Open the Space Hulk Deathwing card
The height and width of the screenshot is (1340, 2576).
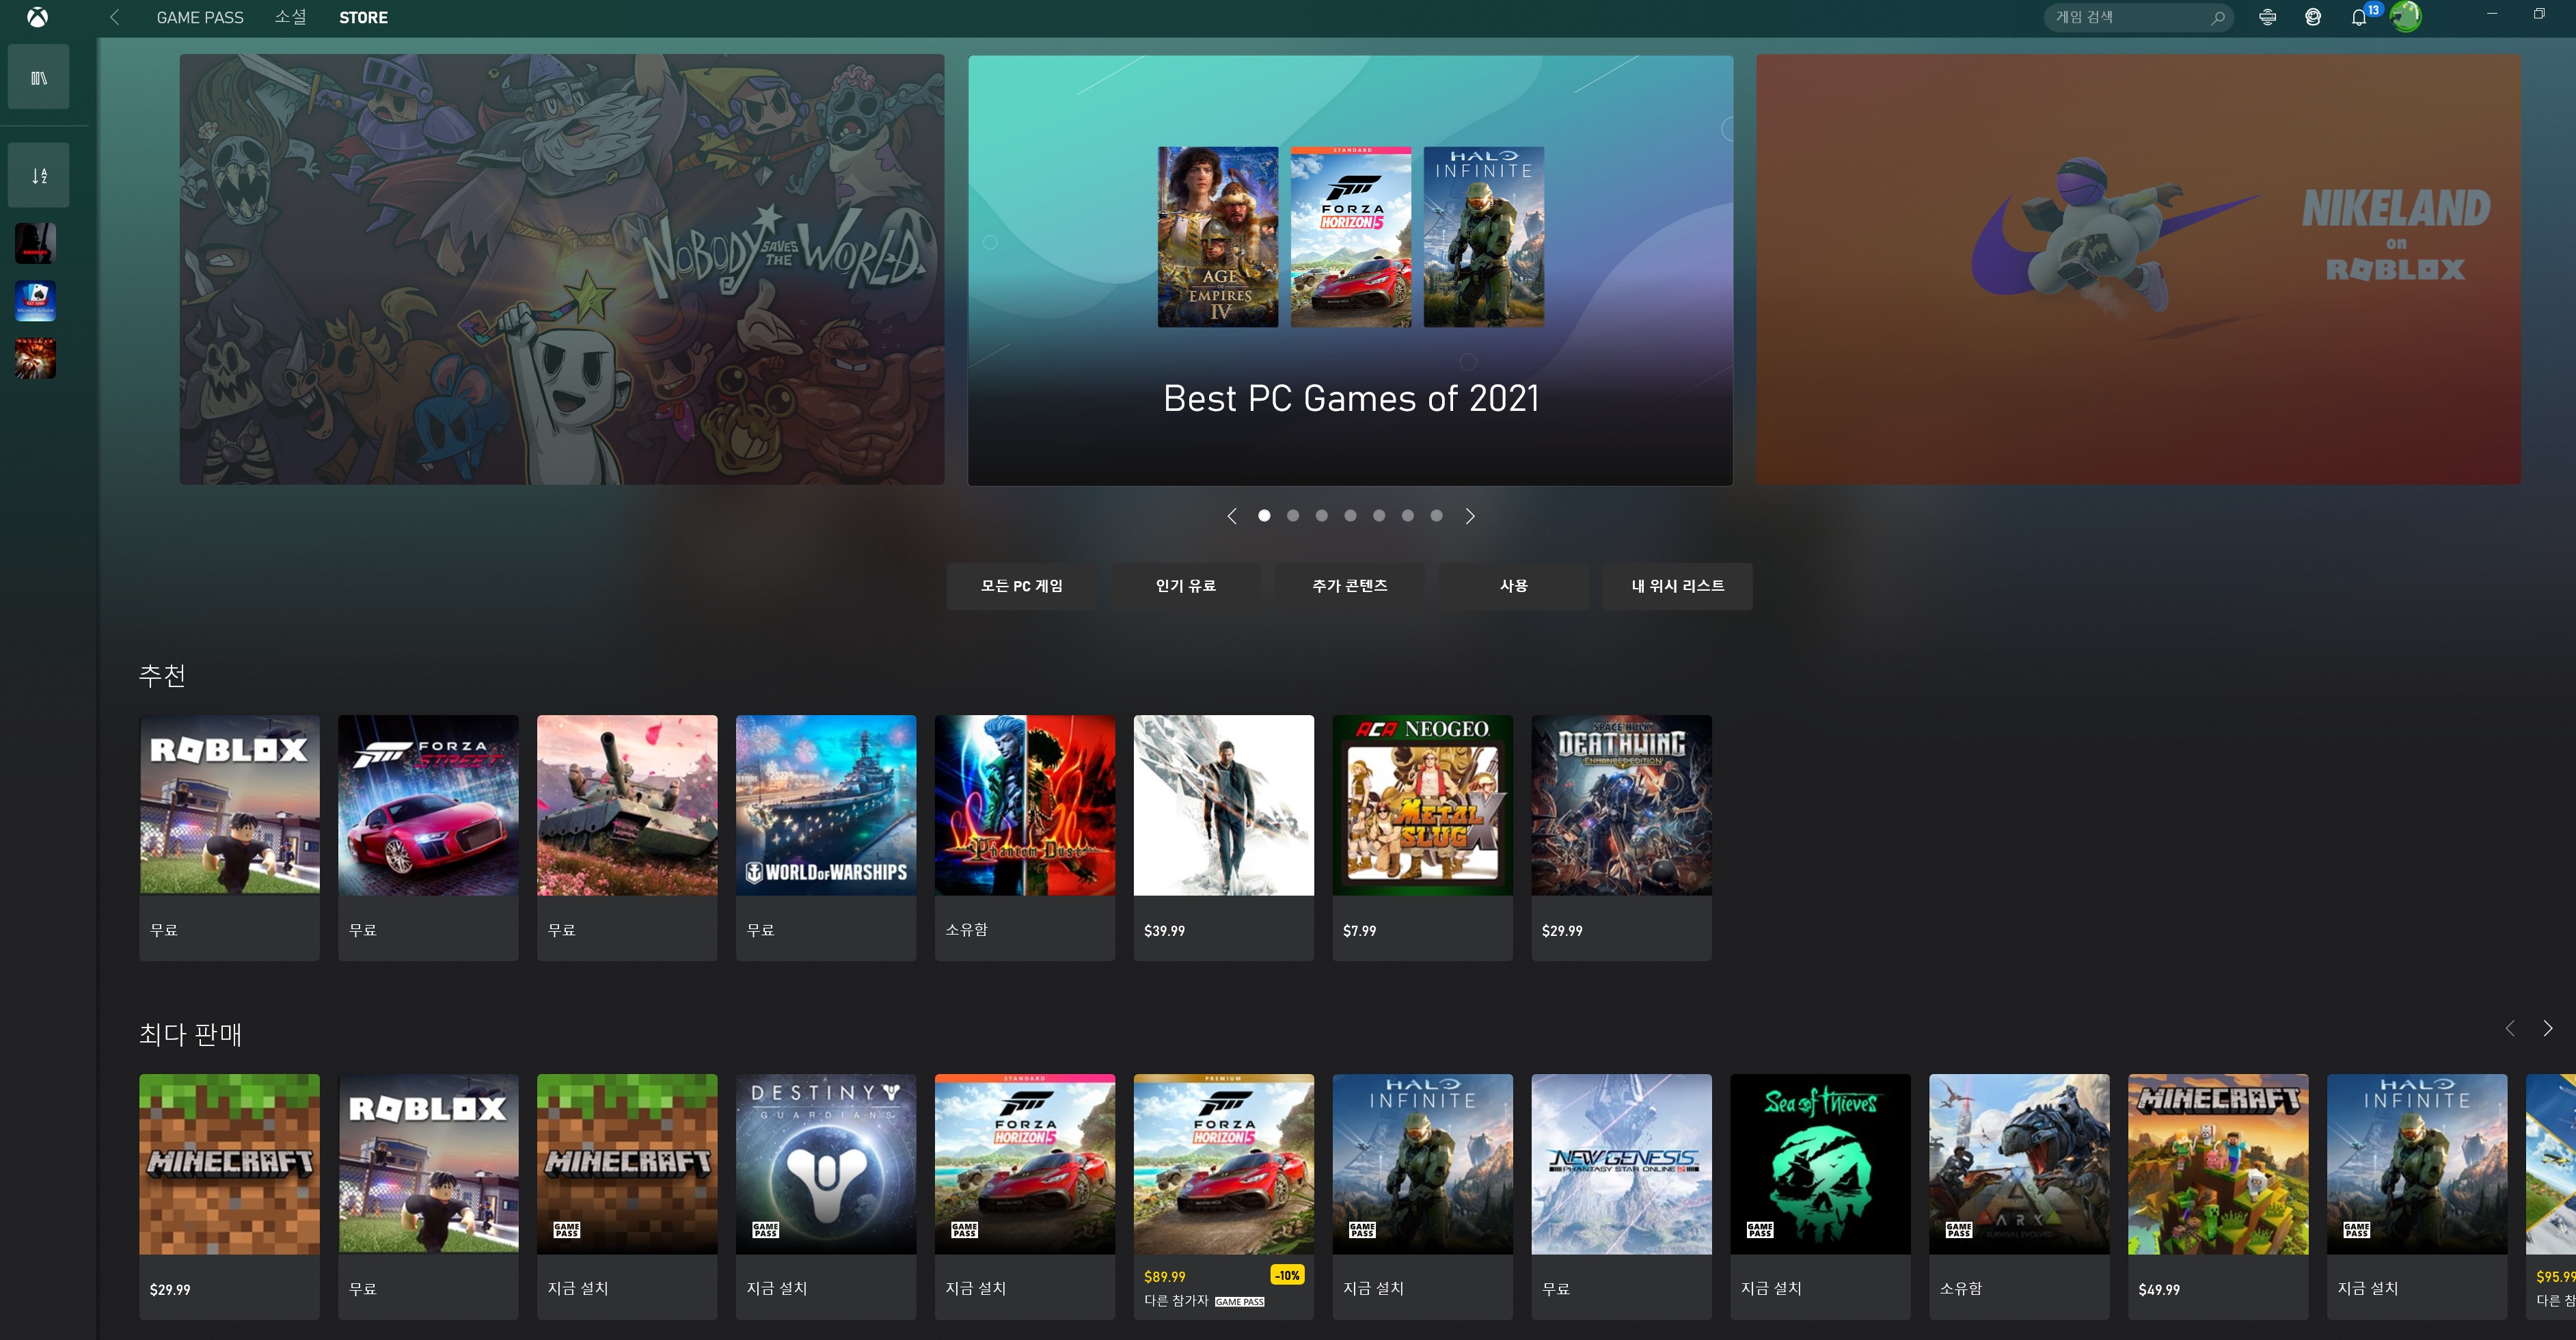click(1622, 838)
